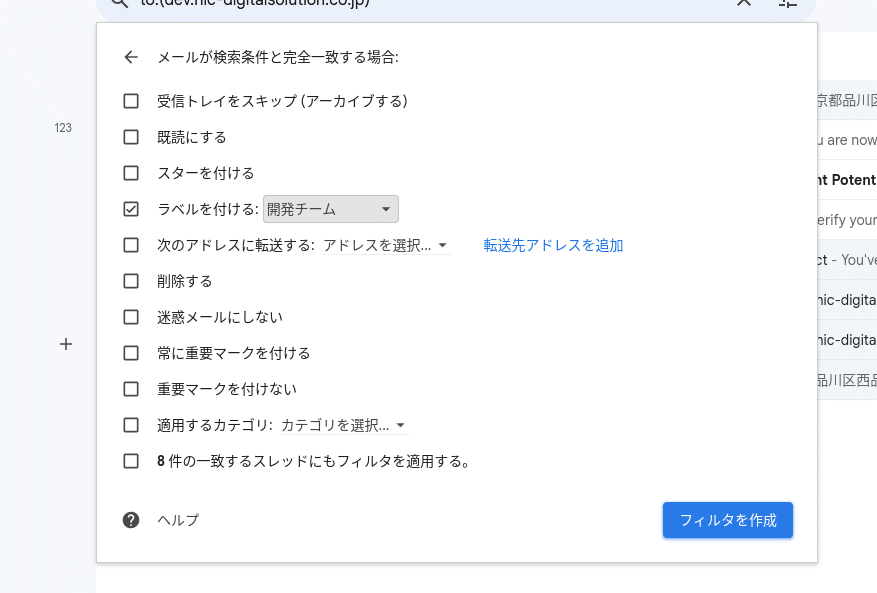Click the compose plus button in the sidebar
The width and height of the screenshot is (877, 593).
(x=65, y=344)
